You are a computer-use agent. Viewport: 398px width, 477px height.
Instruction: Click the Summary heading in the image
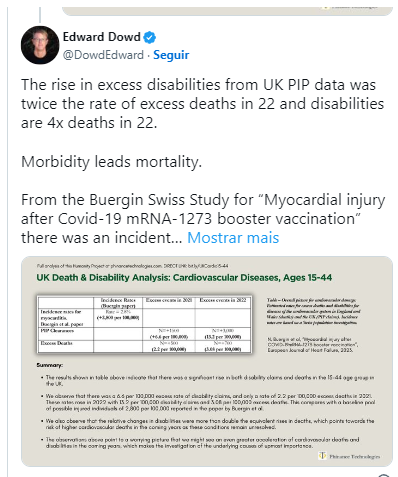(49, 365)
